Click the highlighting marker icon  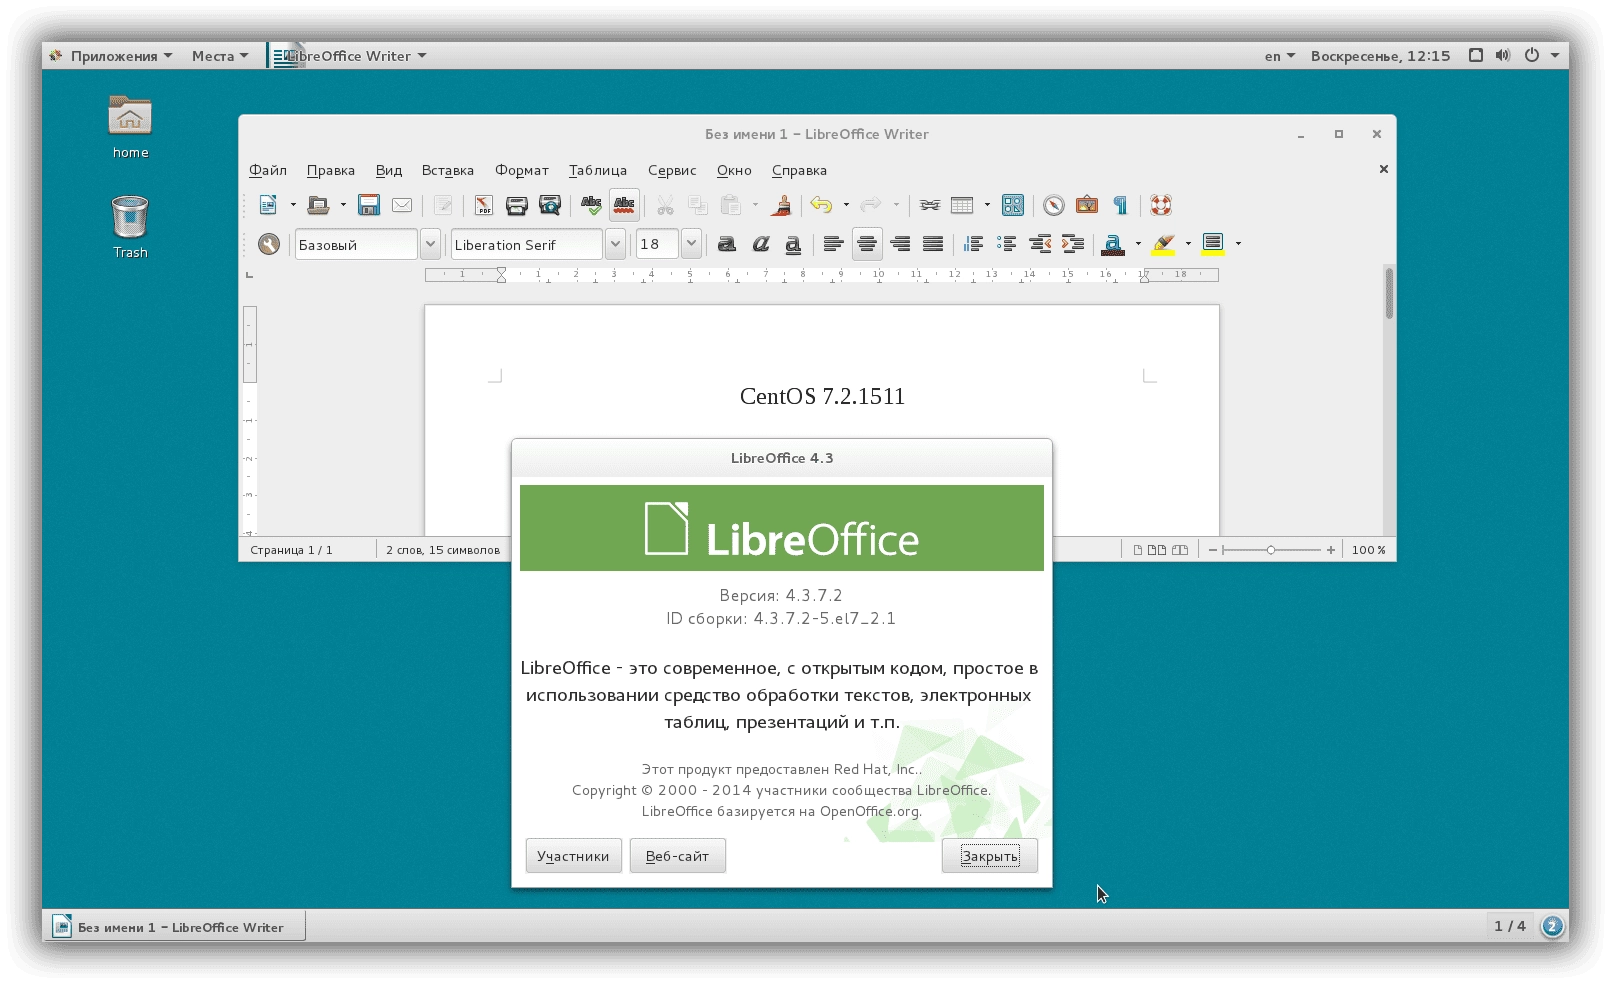tap(1163, 244)
